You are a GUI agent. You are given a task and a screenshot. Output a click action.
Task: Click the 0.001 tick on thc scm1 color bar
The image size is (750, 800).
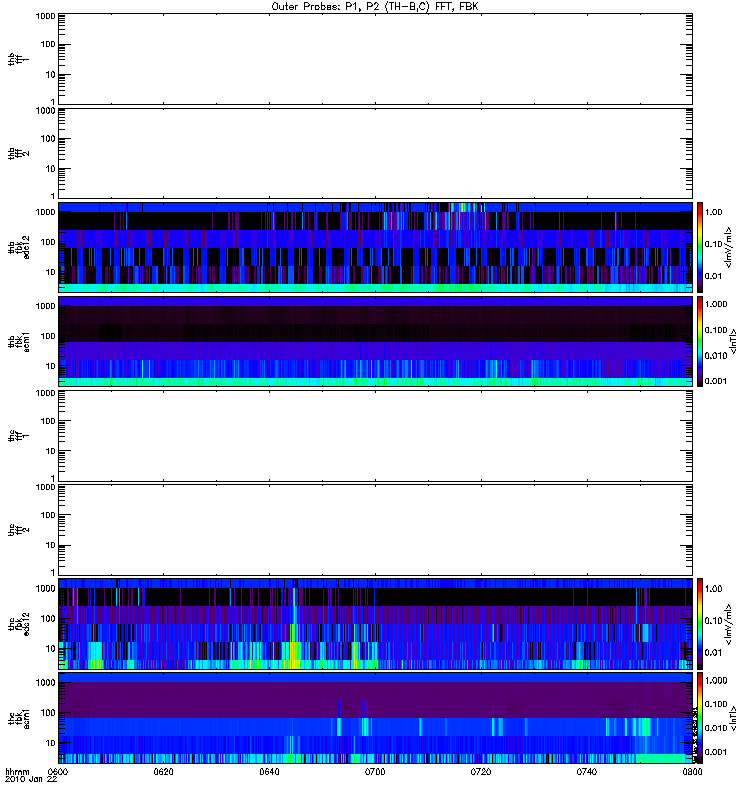716,752
